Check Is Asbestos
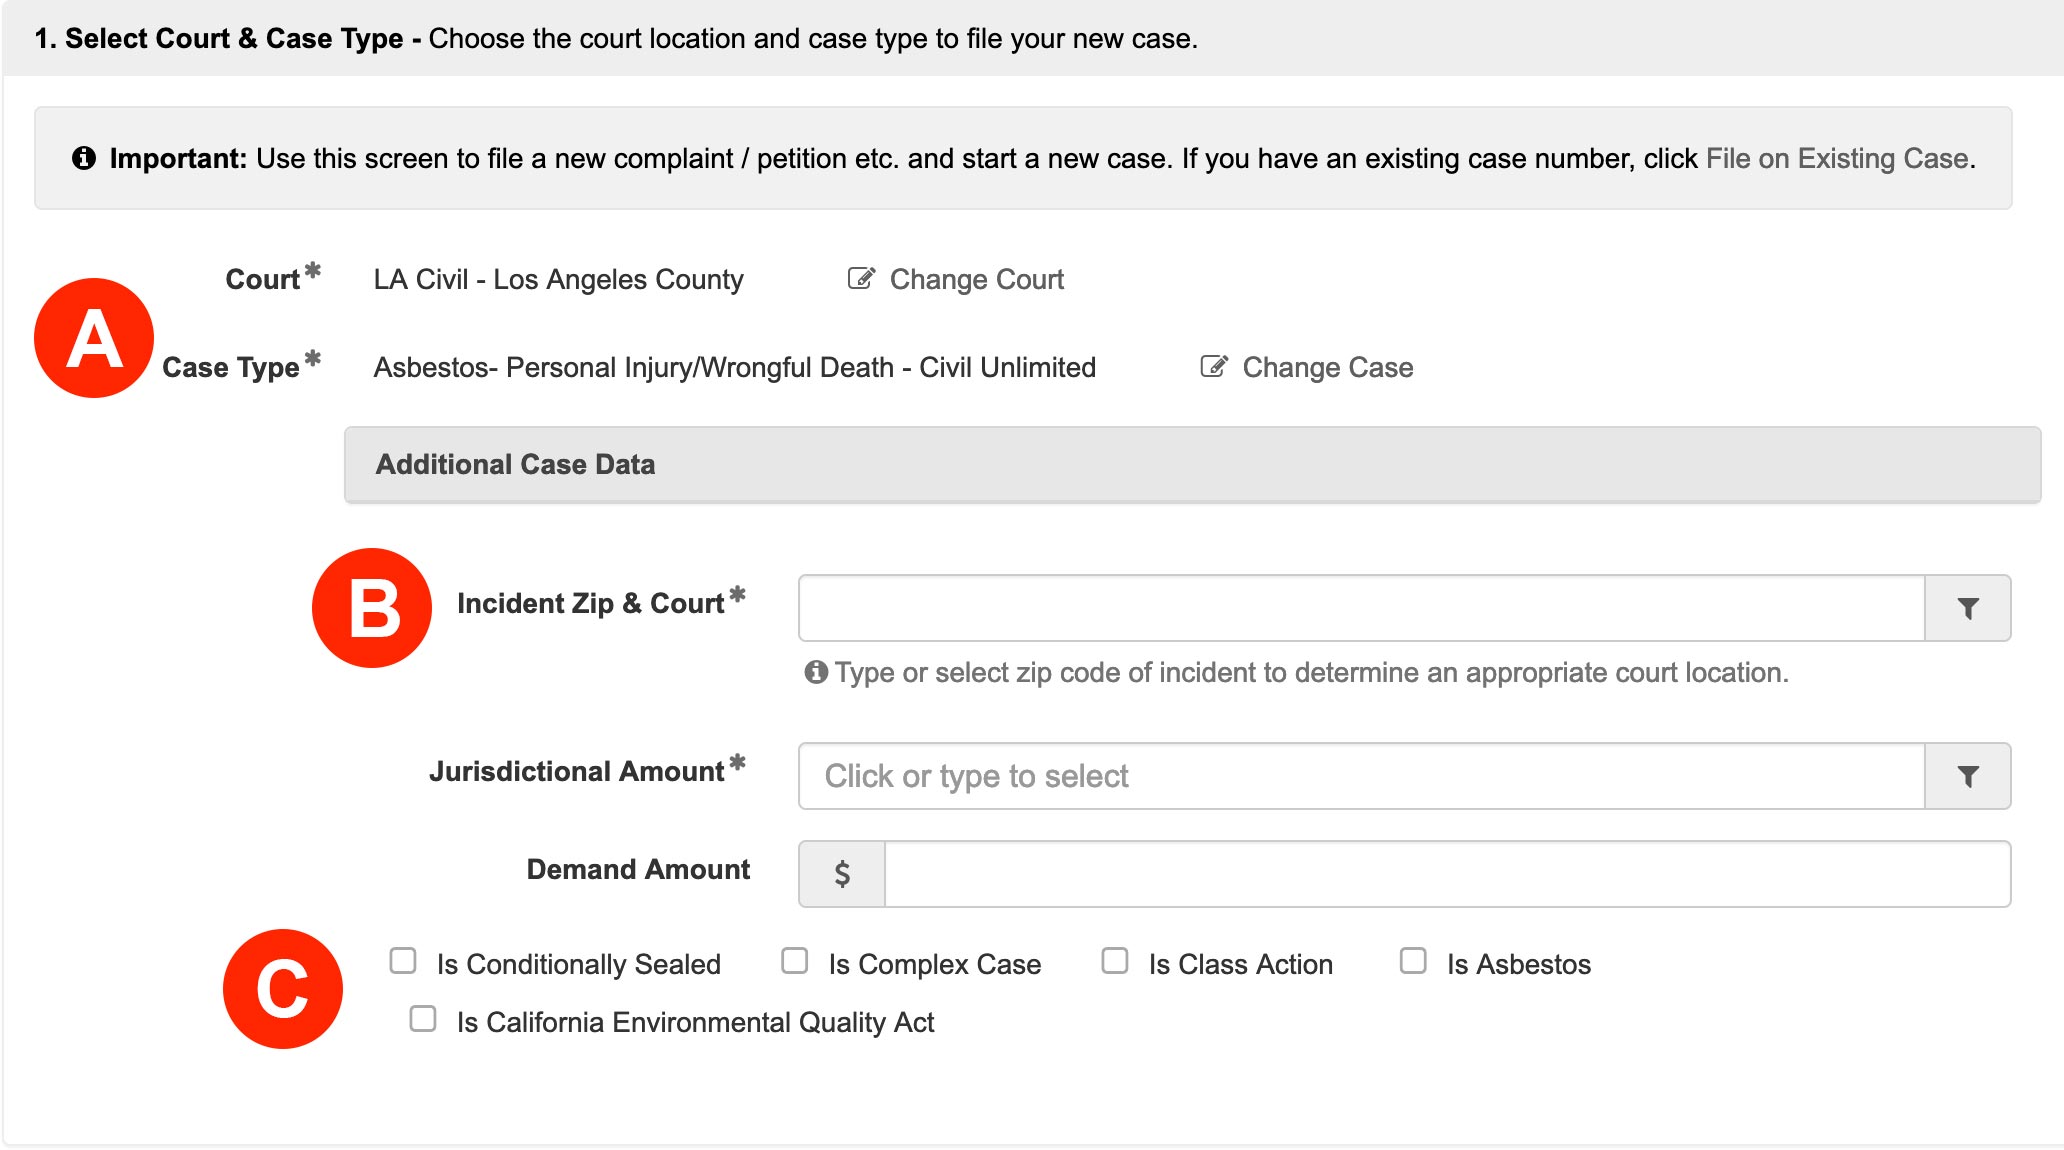Image resolution: width=2064 pixels, height=1150 pixels. (1413, 961)
